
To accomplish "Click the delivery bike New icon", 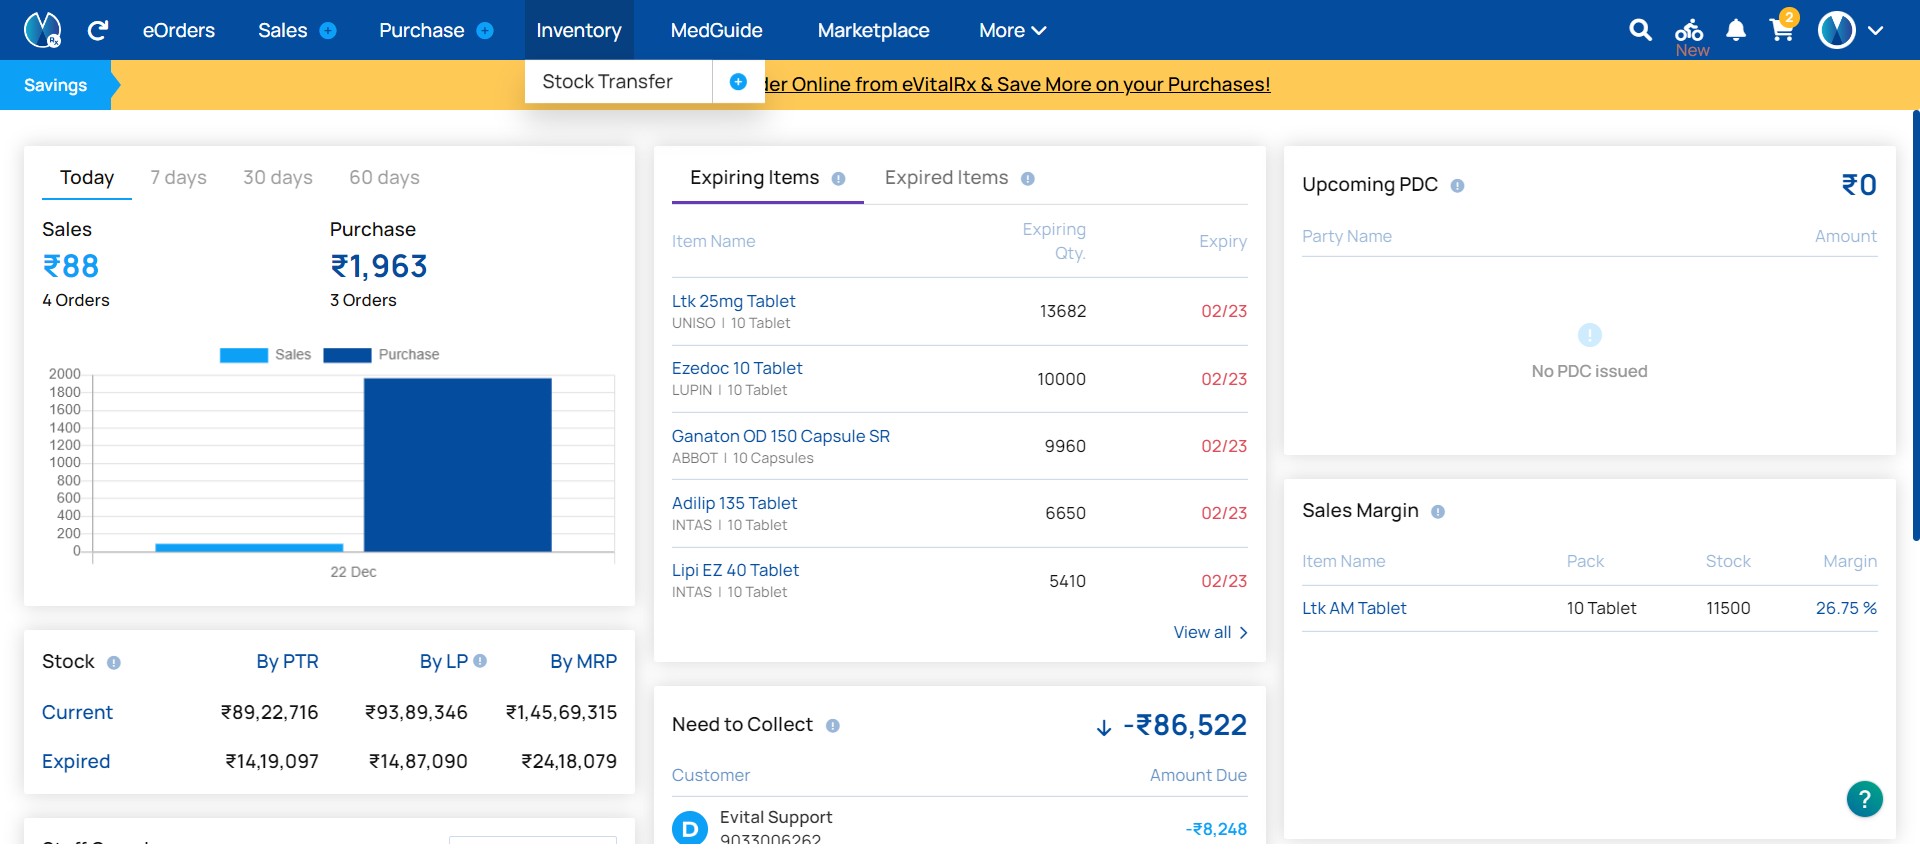I will coord(1690,32).
